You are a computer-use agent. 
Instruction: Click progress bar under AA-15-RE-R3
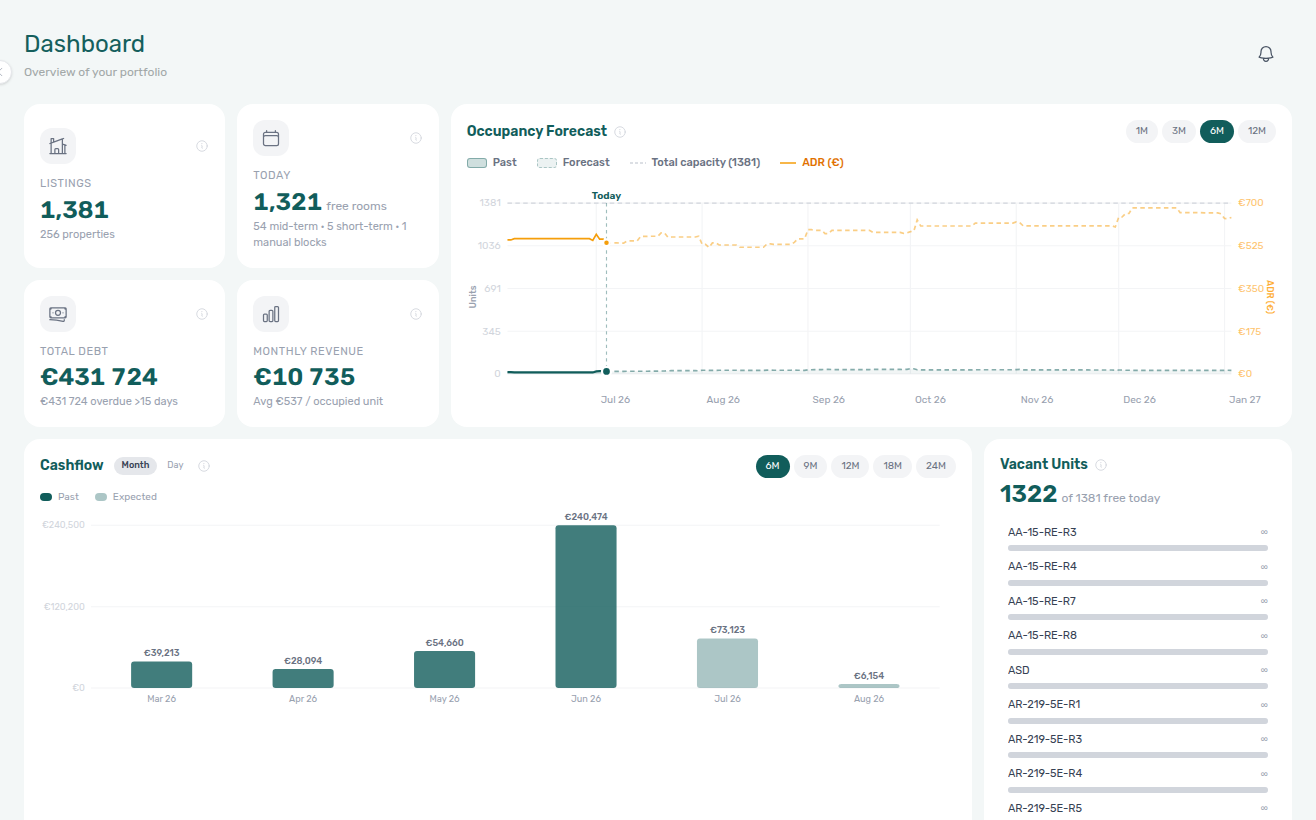click(x=1138, y=548)
